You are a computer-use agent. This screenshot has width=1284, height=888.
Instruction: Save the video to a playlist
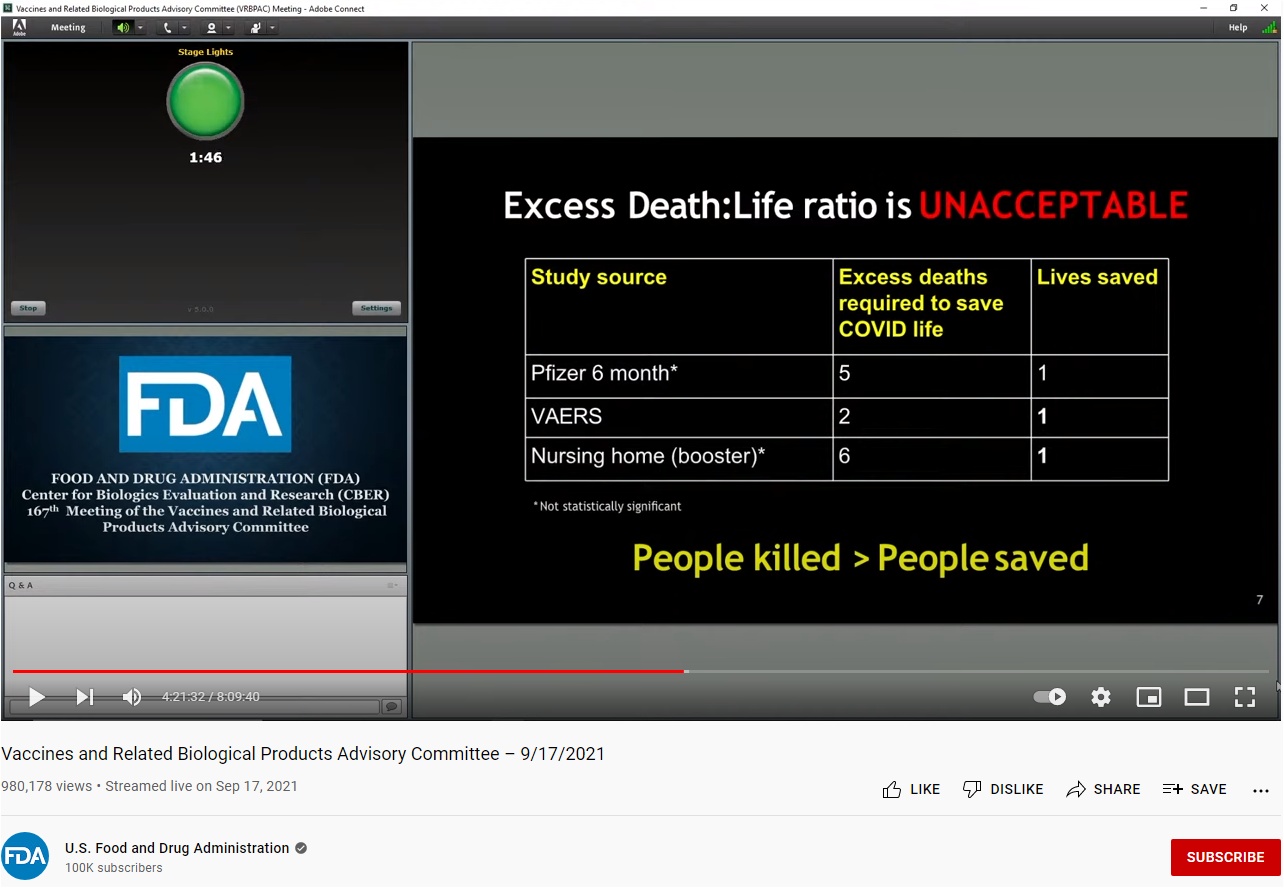[1195, 789]
